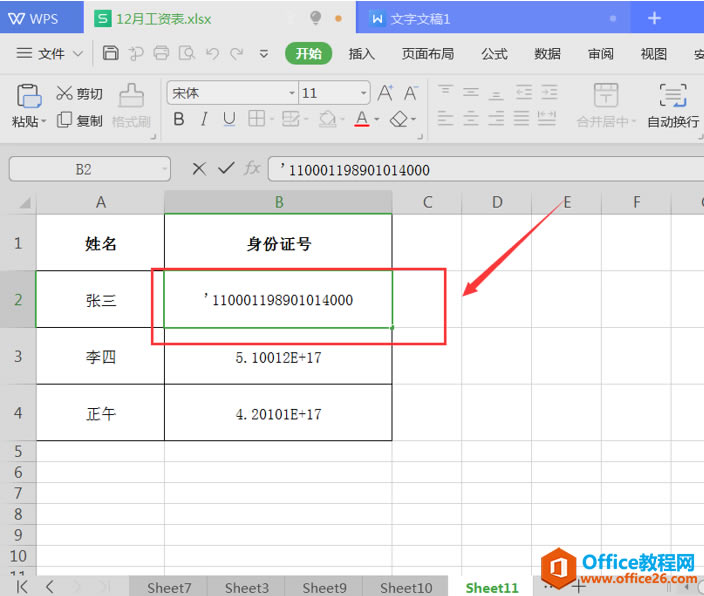
Task: Increase font size with the large A icon
Action: [385, 93]
